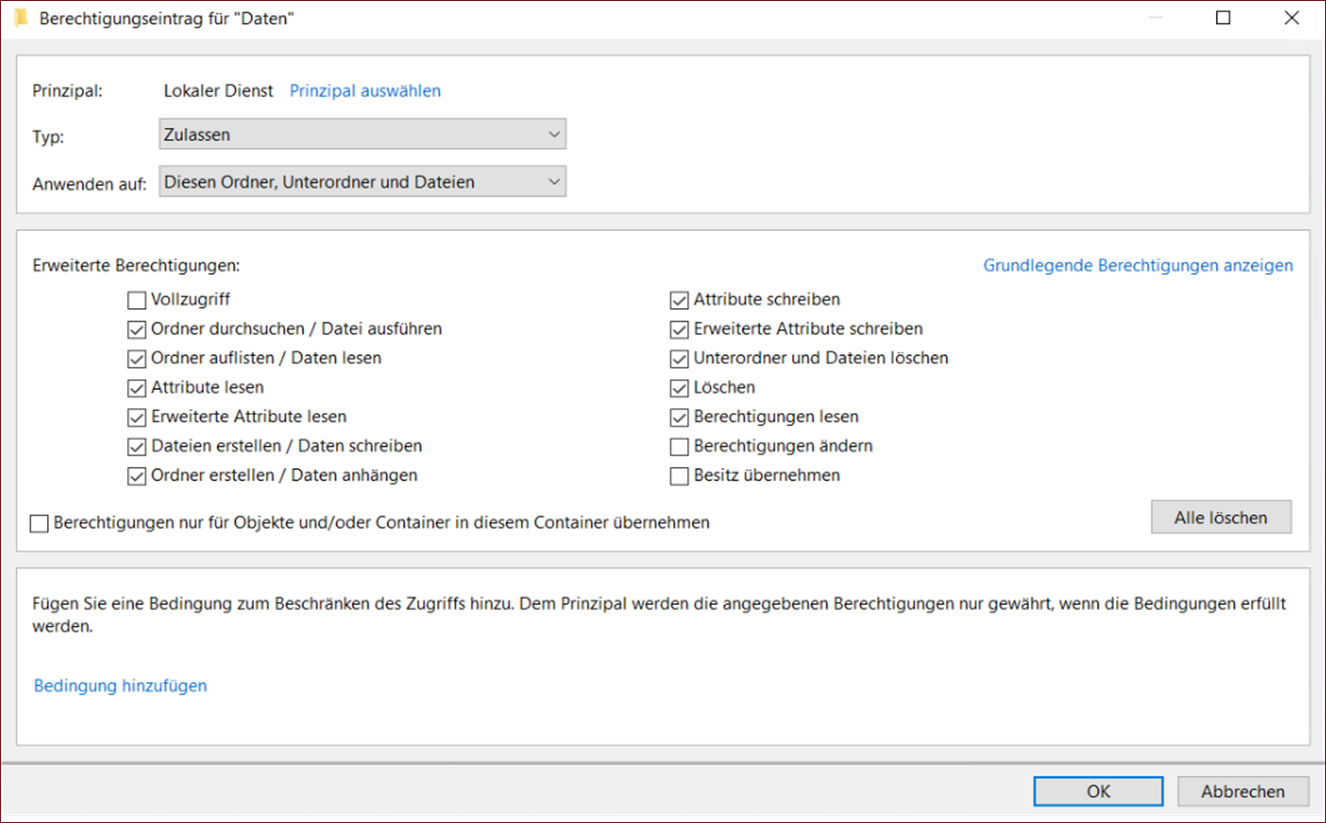This screenshot has width=1326, height=823.
Task: Check Berechtigungen nur für Objekte übernehmen
Action: pos(39,523)
